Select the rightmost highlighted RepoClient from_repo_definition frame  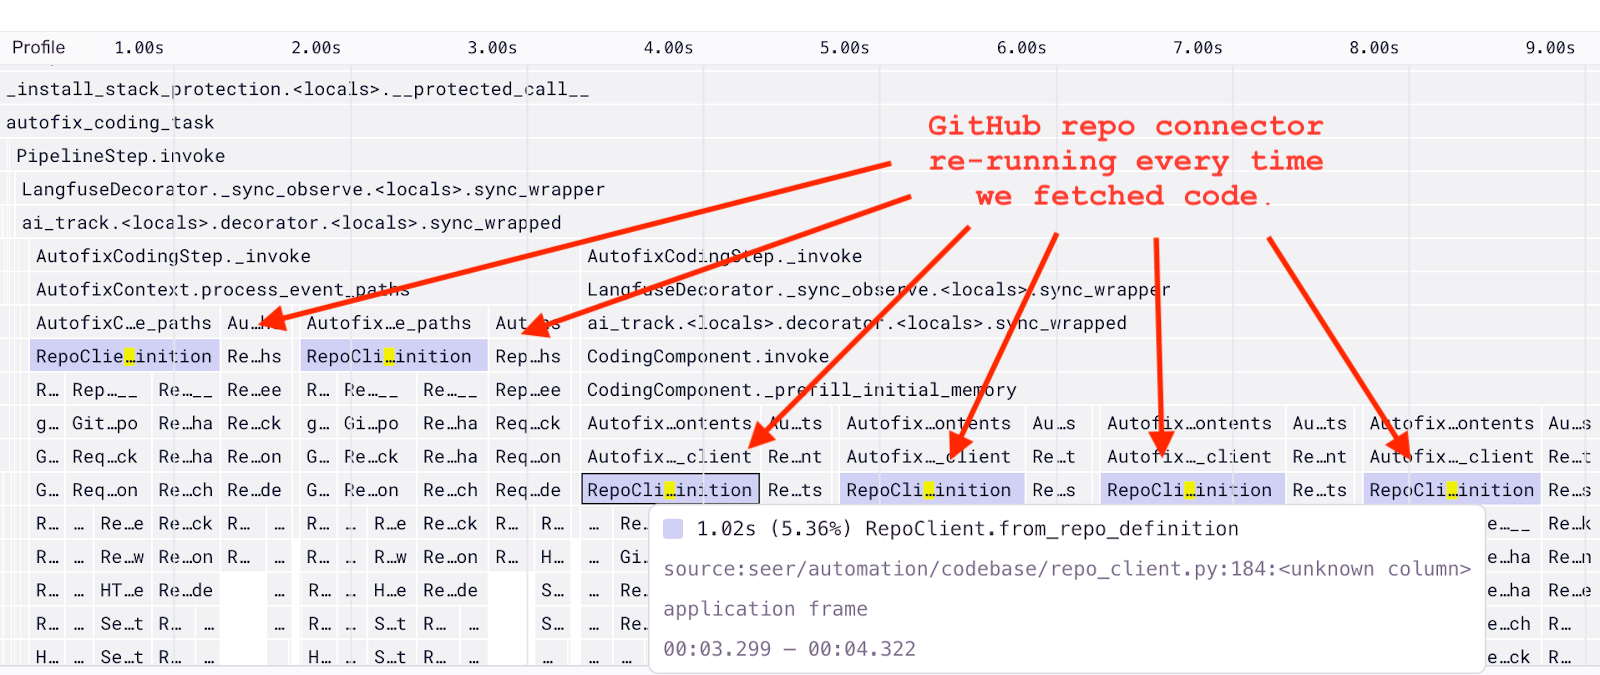pyautogui.click(x=1451, y=490)
